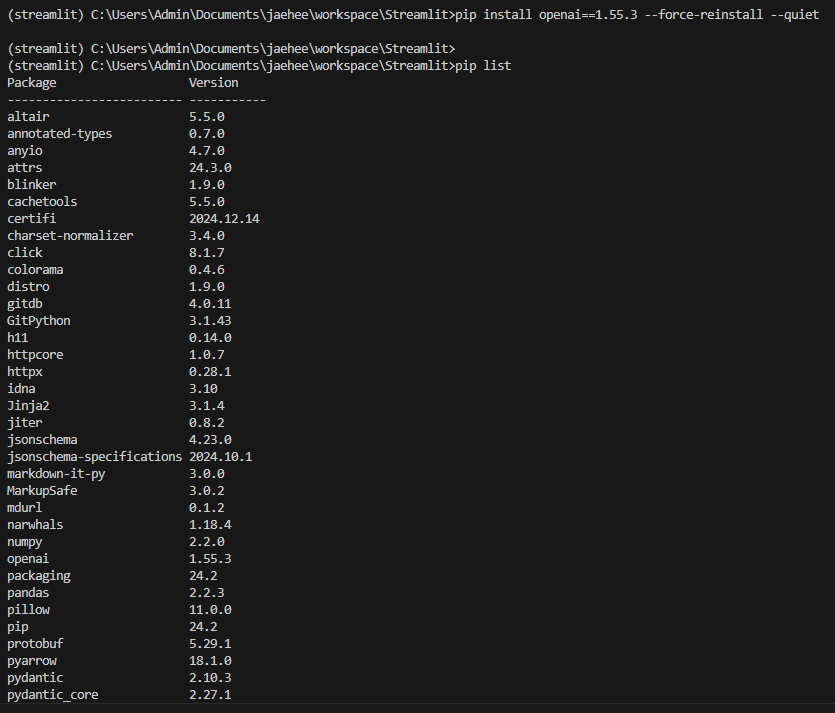Image resolution: width=835 pixels, height=713 pixels.
Task: Click the 'numpy' package name
Action: click(24, 543)
